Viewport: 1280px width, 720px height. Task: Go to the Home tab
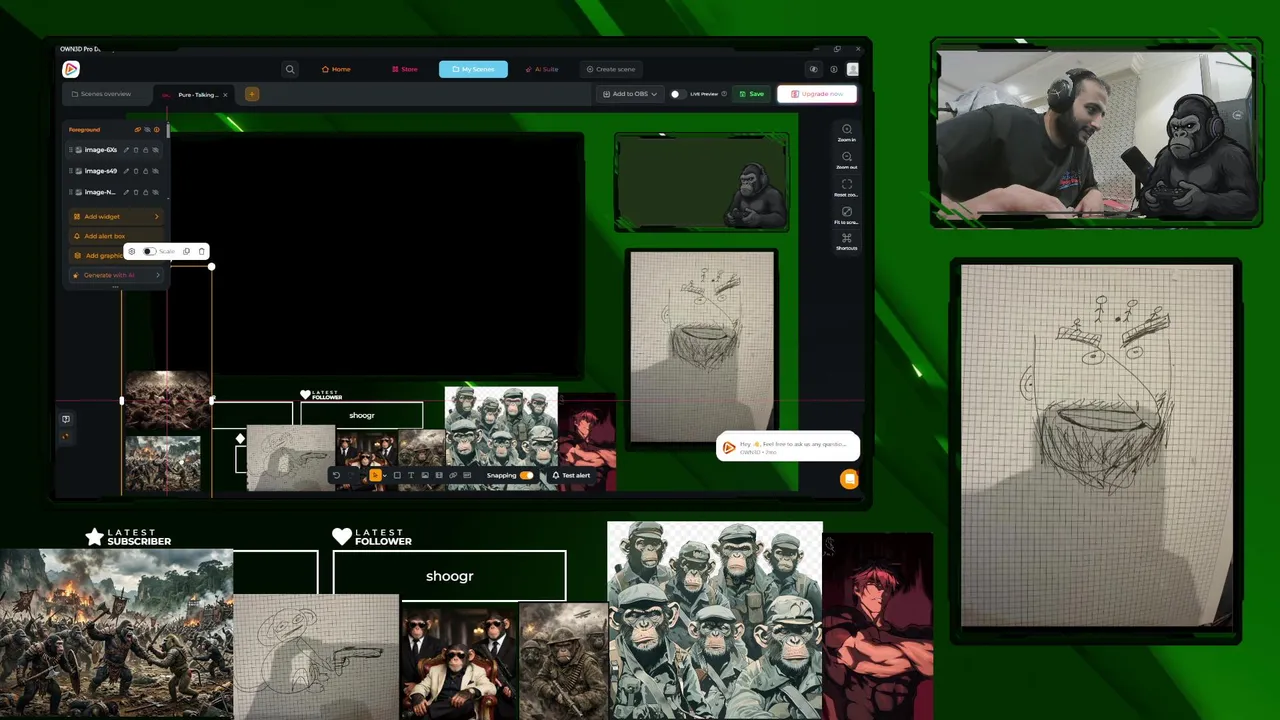[336, 69]
